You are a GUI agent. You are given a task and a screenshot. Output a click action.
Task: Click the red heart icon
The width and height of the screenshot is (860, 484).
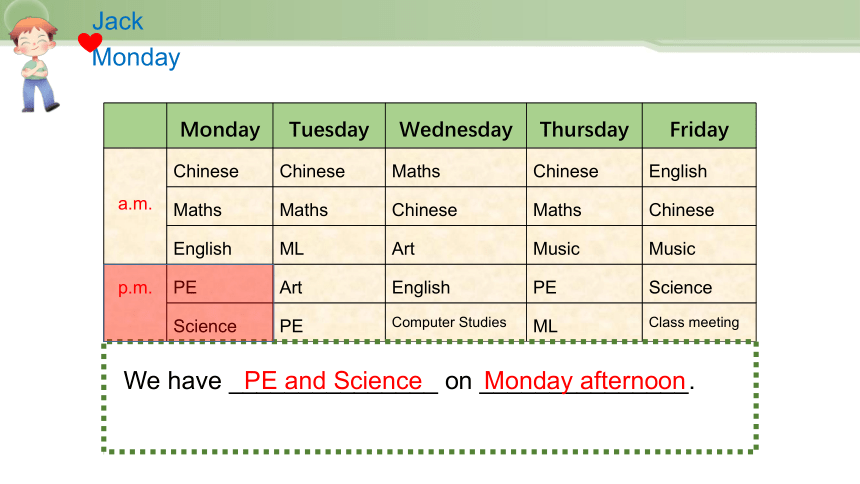tap(89, 42)
